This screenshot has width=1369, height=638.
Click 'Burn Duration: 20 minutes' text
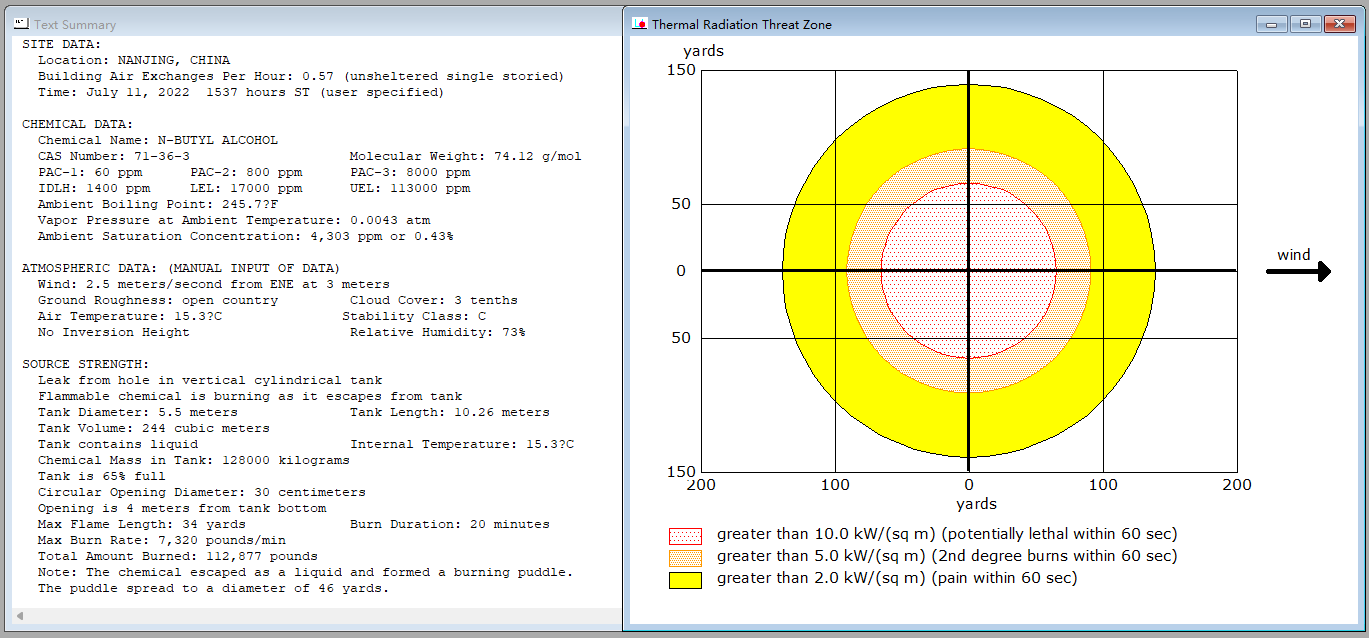coord(450,524)
